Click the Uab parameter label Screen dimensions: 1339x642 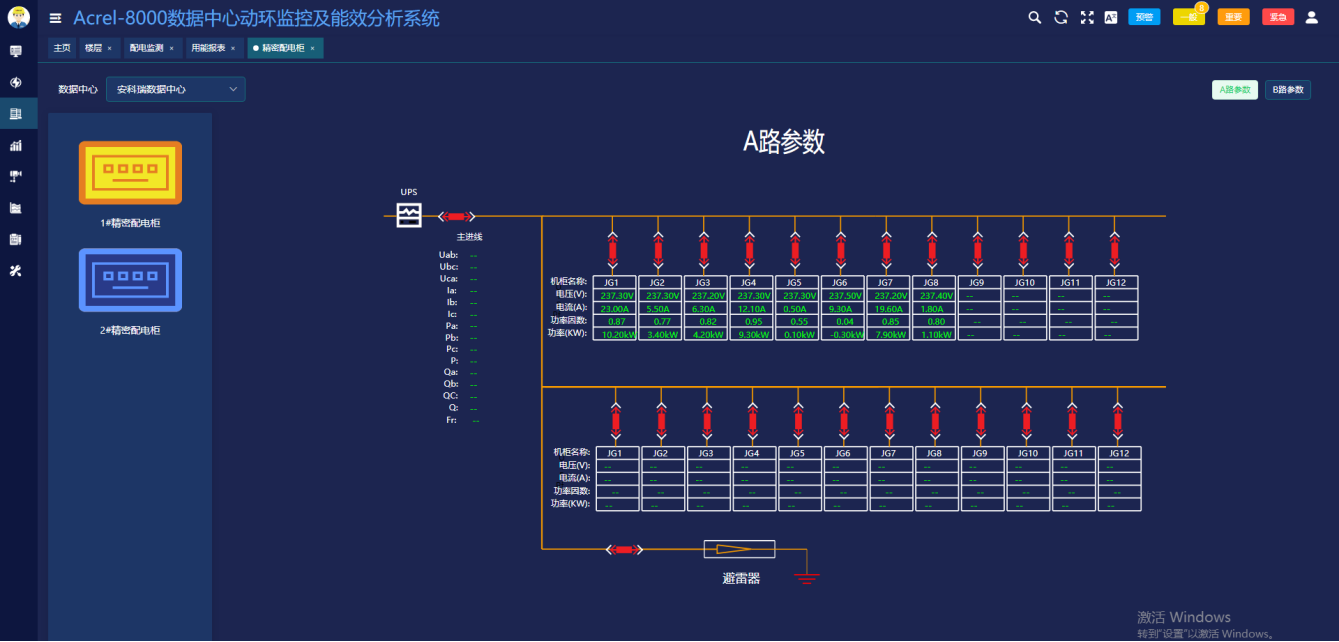448,255
